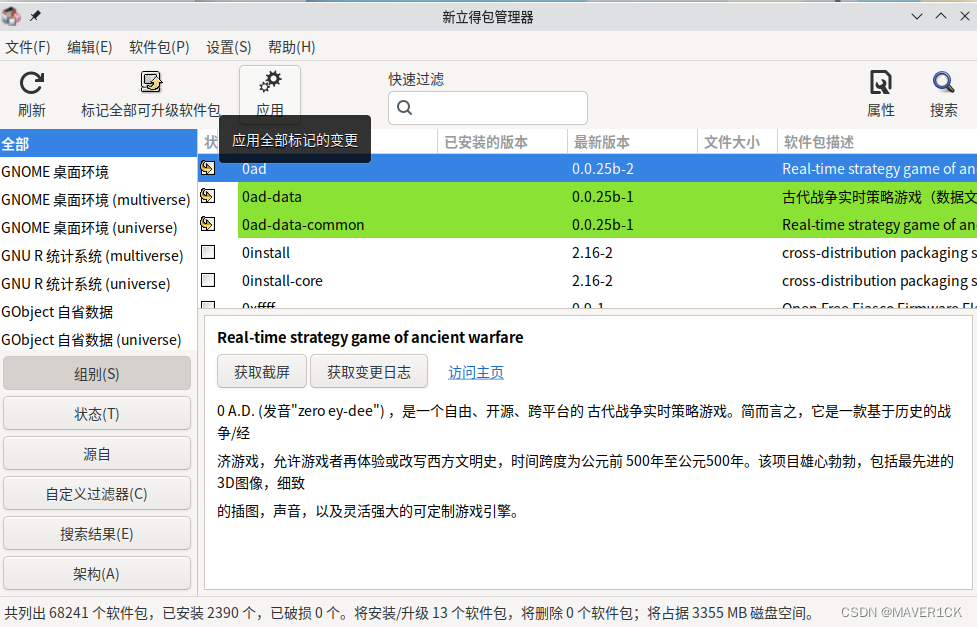
Task: Select GNOME 桌面环境 (universe) category
Action: pyautogui.click(x=98, y=227)
